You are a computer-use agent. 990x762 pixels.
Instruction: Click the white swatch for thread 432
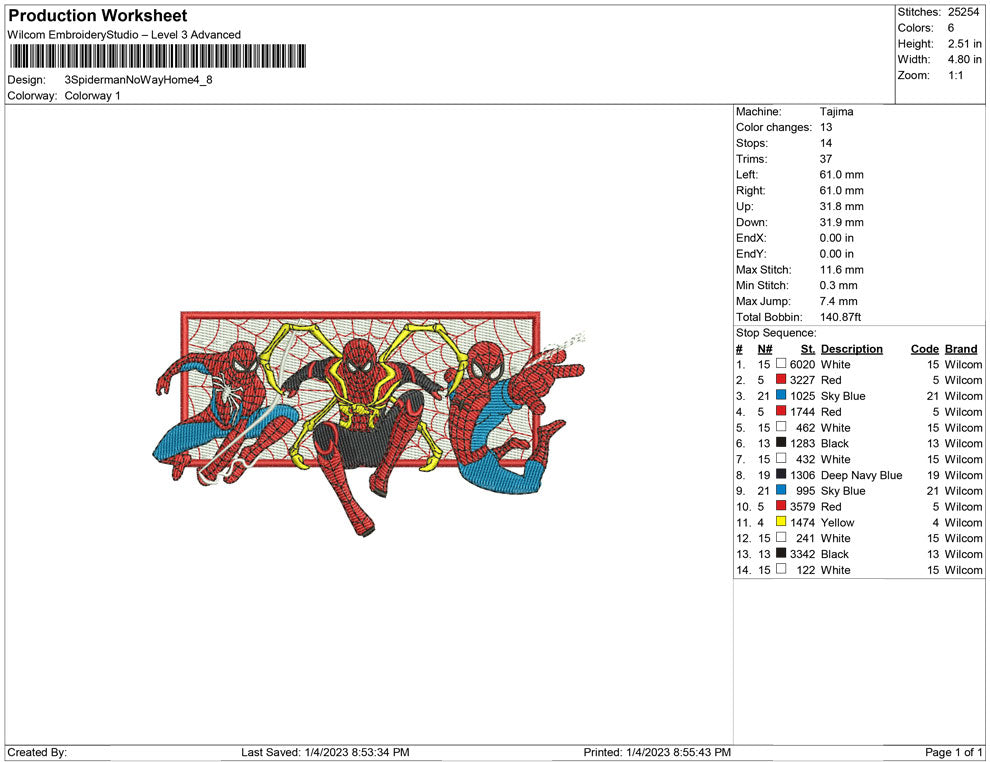coord(781,458)
